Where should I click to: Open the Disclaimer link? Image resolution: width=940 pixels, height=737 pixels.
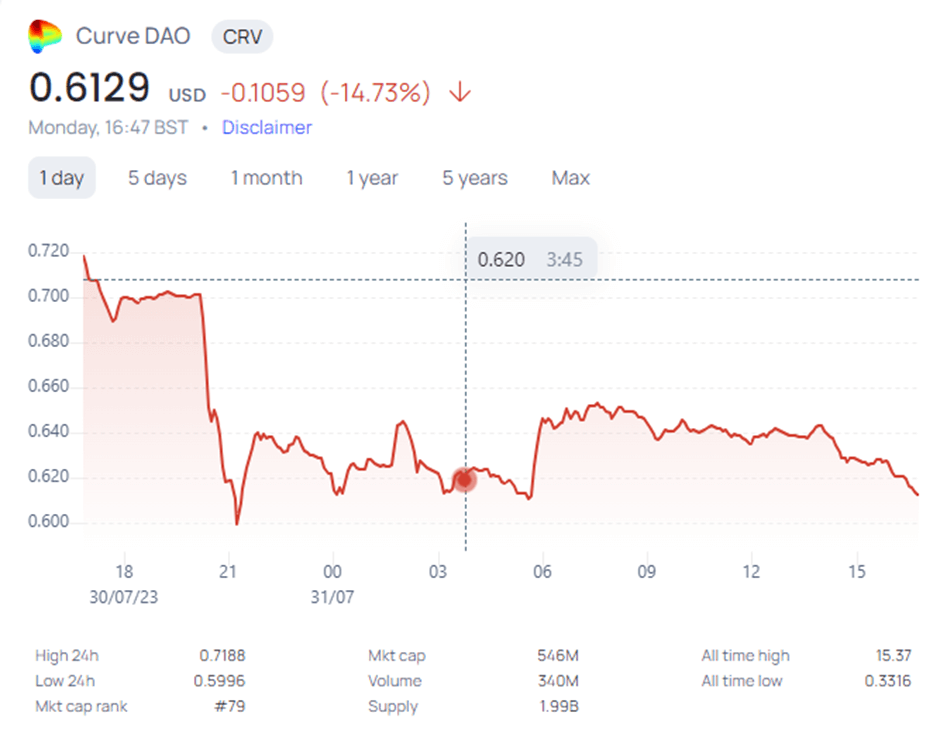point(267,127)
